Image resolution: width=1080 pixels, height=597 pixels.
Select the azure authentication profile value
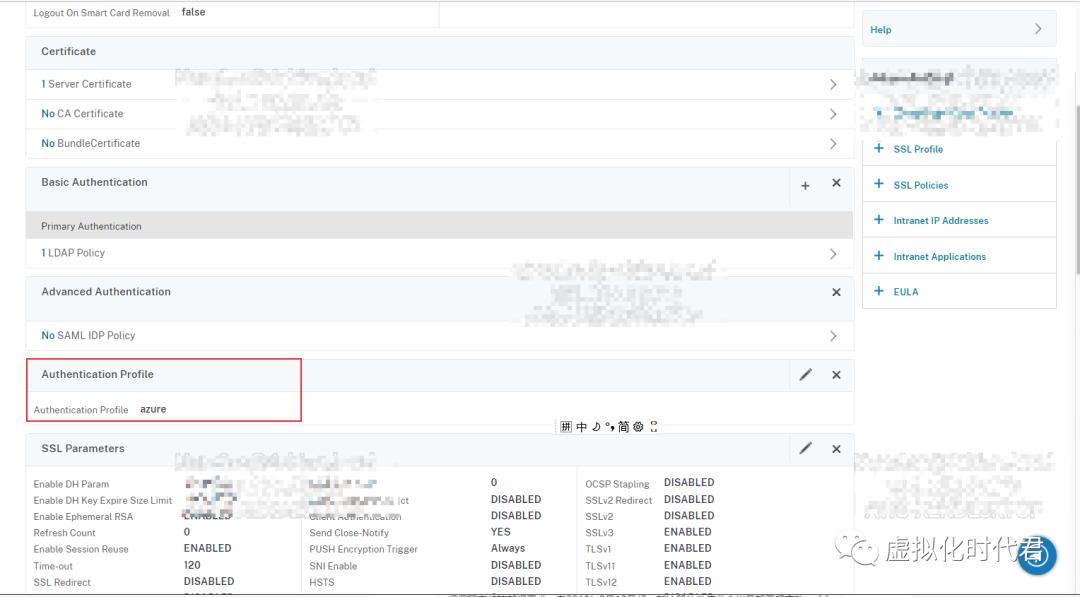[153, 409]
